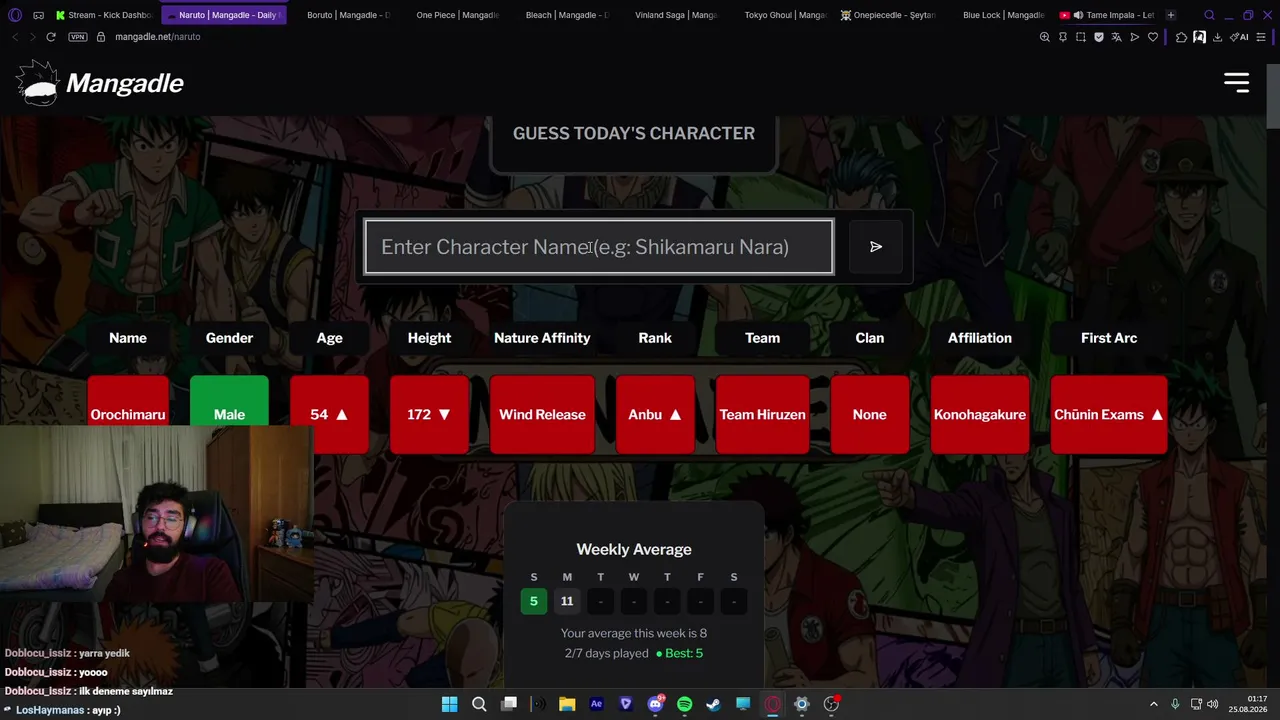1280x720 pixels.
Task: Reload the current page
Action: click(51, 37)
